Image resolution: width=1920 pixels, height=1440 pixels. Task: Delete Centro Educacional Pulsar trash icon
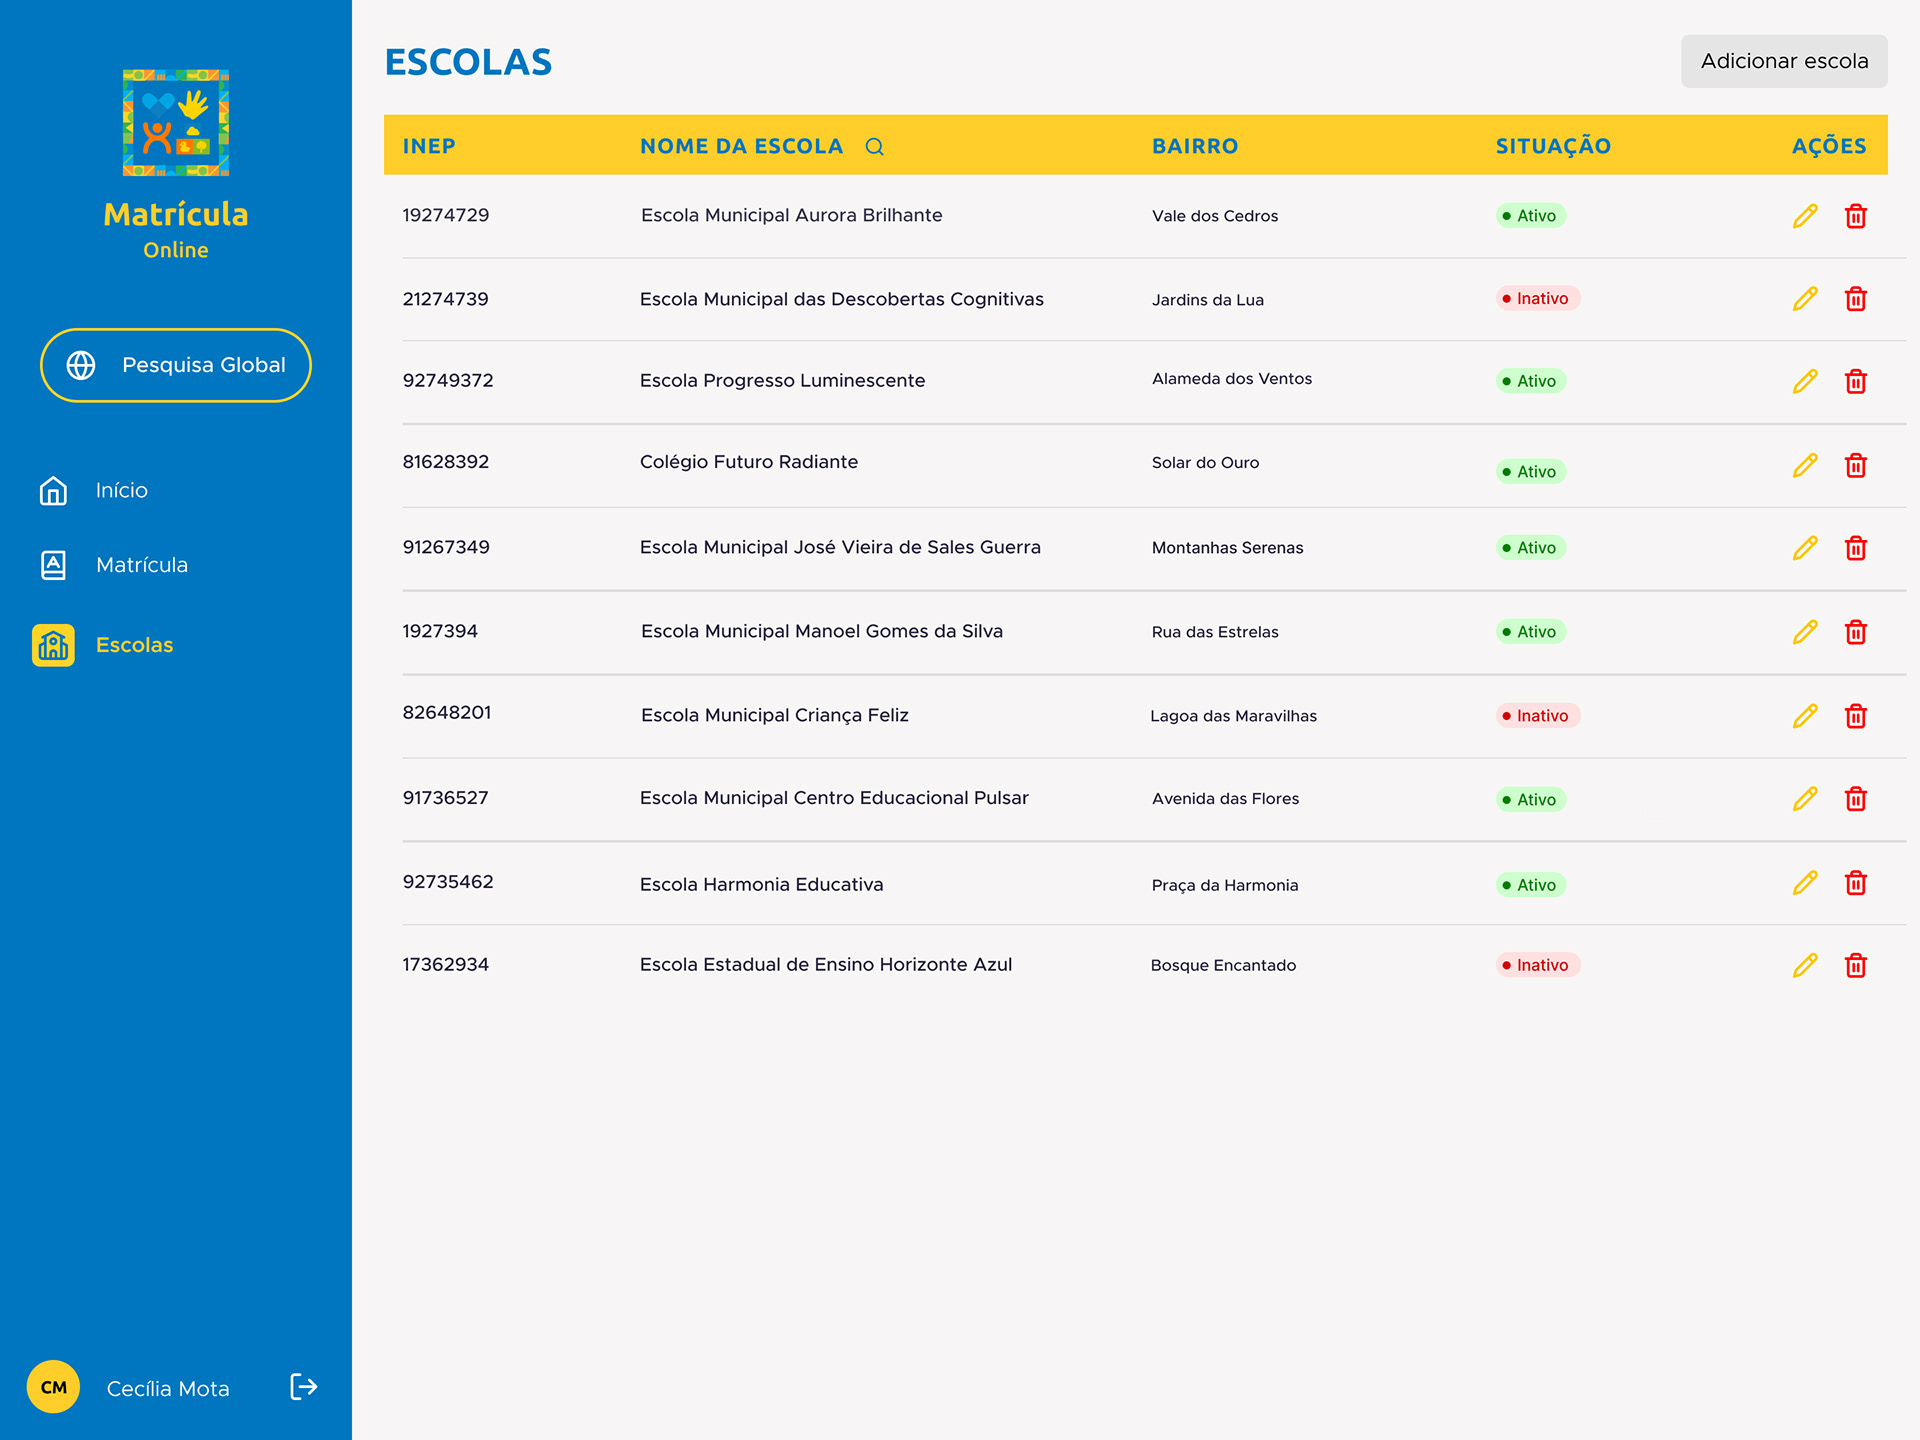[1856, 799]
